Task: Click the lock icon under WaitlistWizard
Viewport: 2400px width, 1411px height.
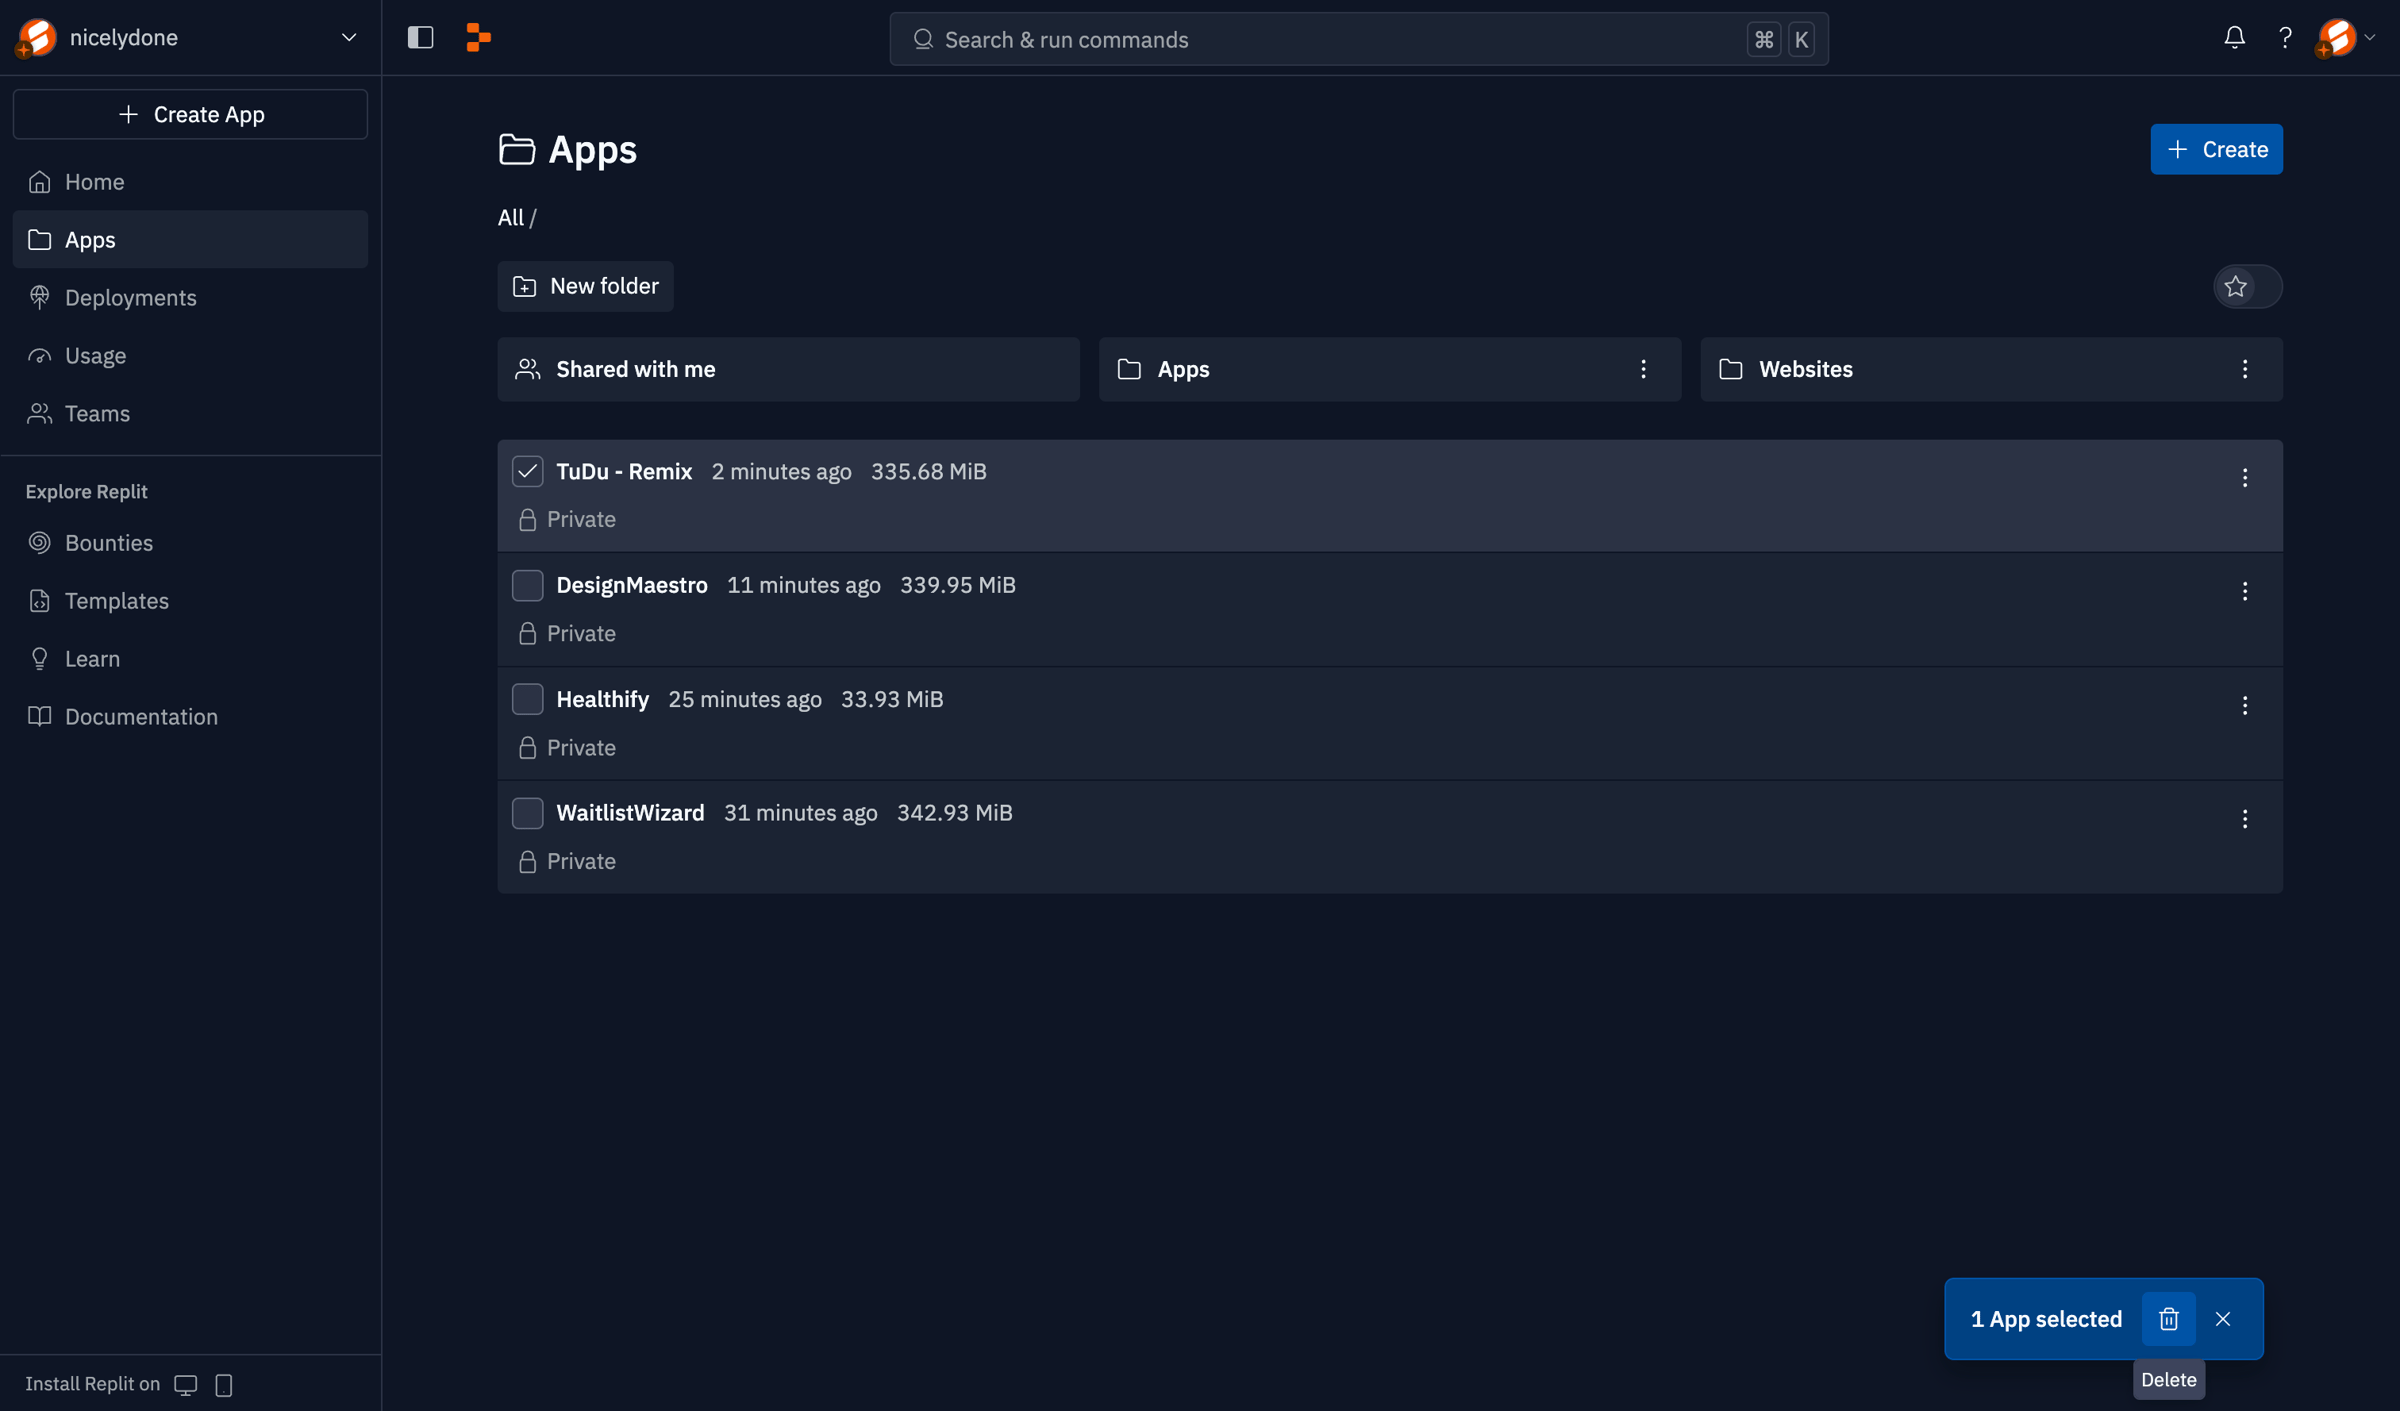Action: click(x=527, y=862)
